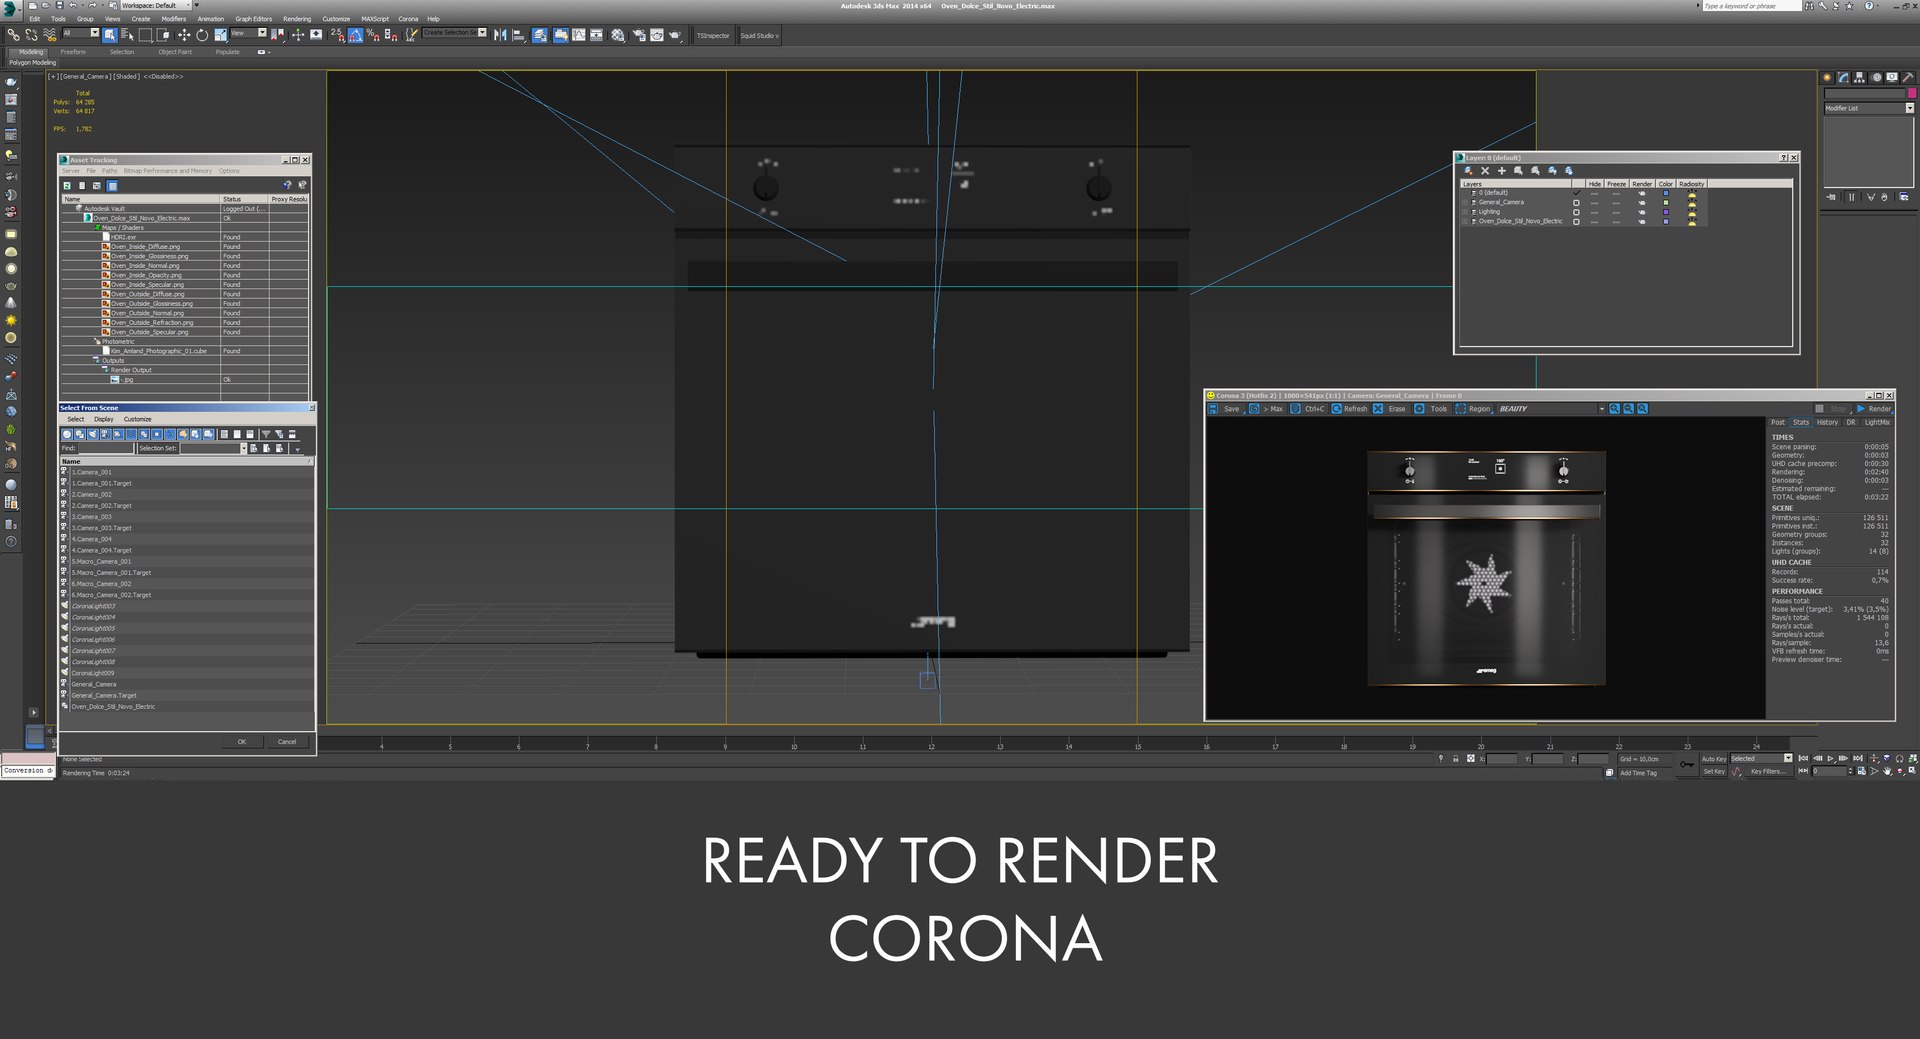Image resolution: width=1920 pixels, height=1039 pixels.
Task: Open the Rendering menu
Action: [297, 19]
